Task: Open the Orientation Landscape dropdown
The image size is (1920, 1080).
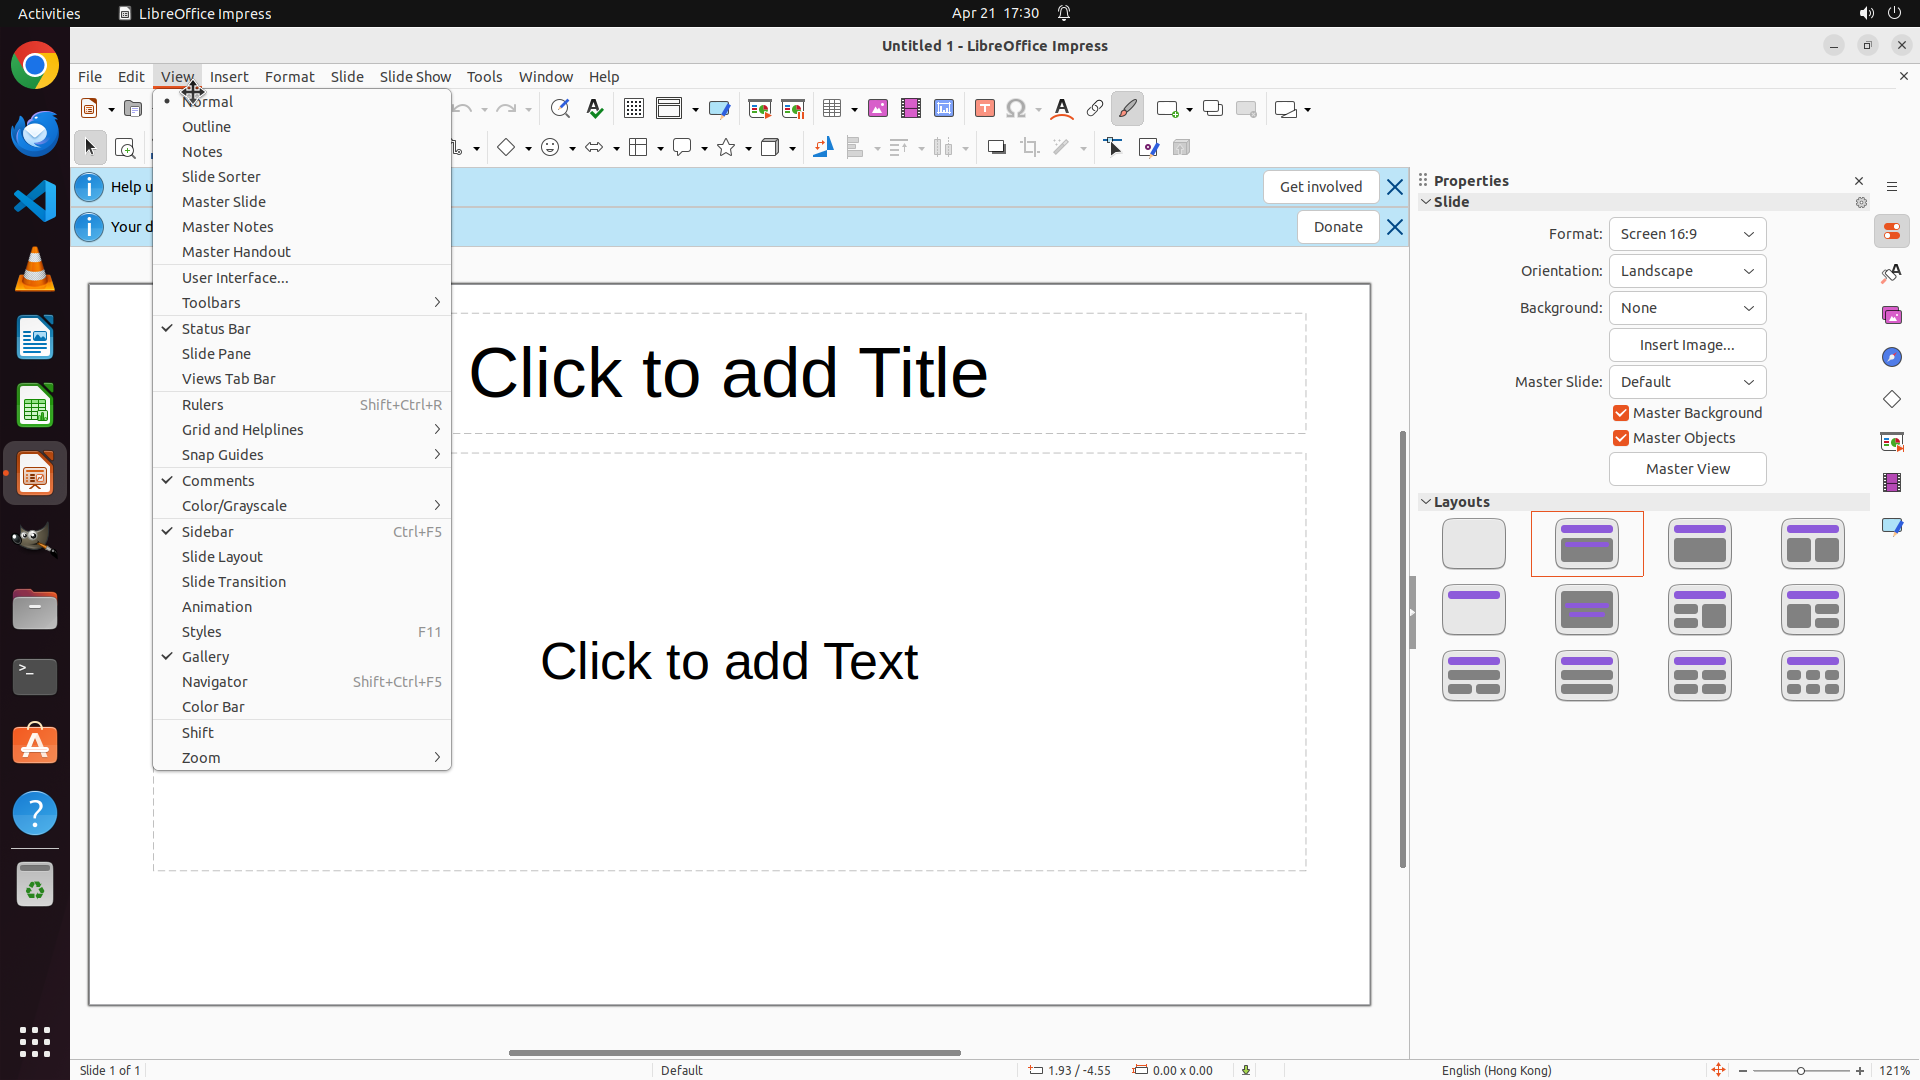Action: click(1687, 271)
